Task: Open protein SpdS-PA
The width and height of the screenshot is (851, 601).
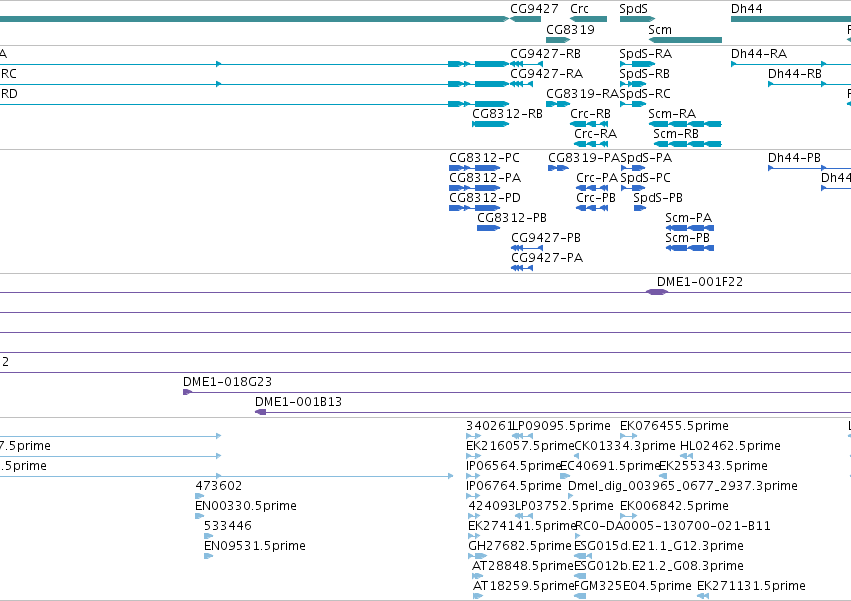Action: (646, 158)
